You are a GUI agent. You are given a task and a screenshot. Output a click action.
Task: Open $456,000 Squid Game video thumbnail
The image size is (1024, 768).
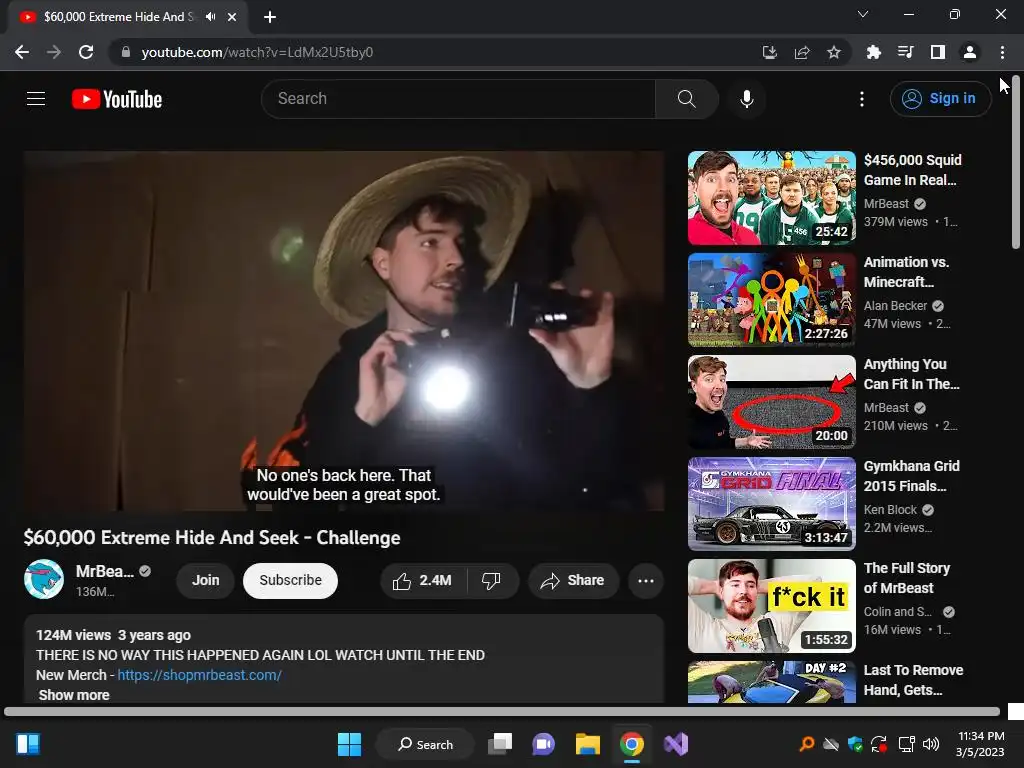click(771, 198)
